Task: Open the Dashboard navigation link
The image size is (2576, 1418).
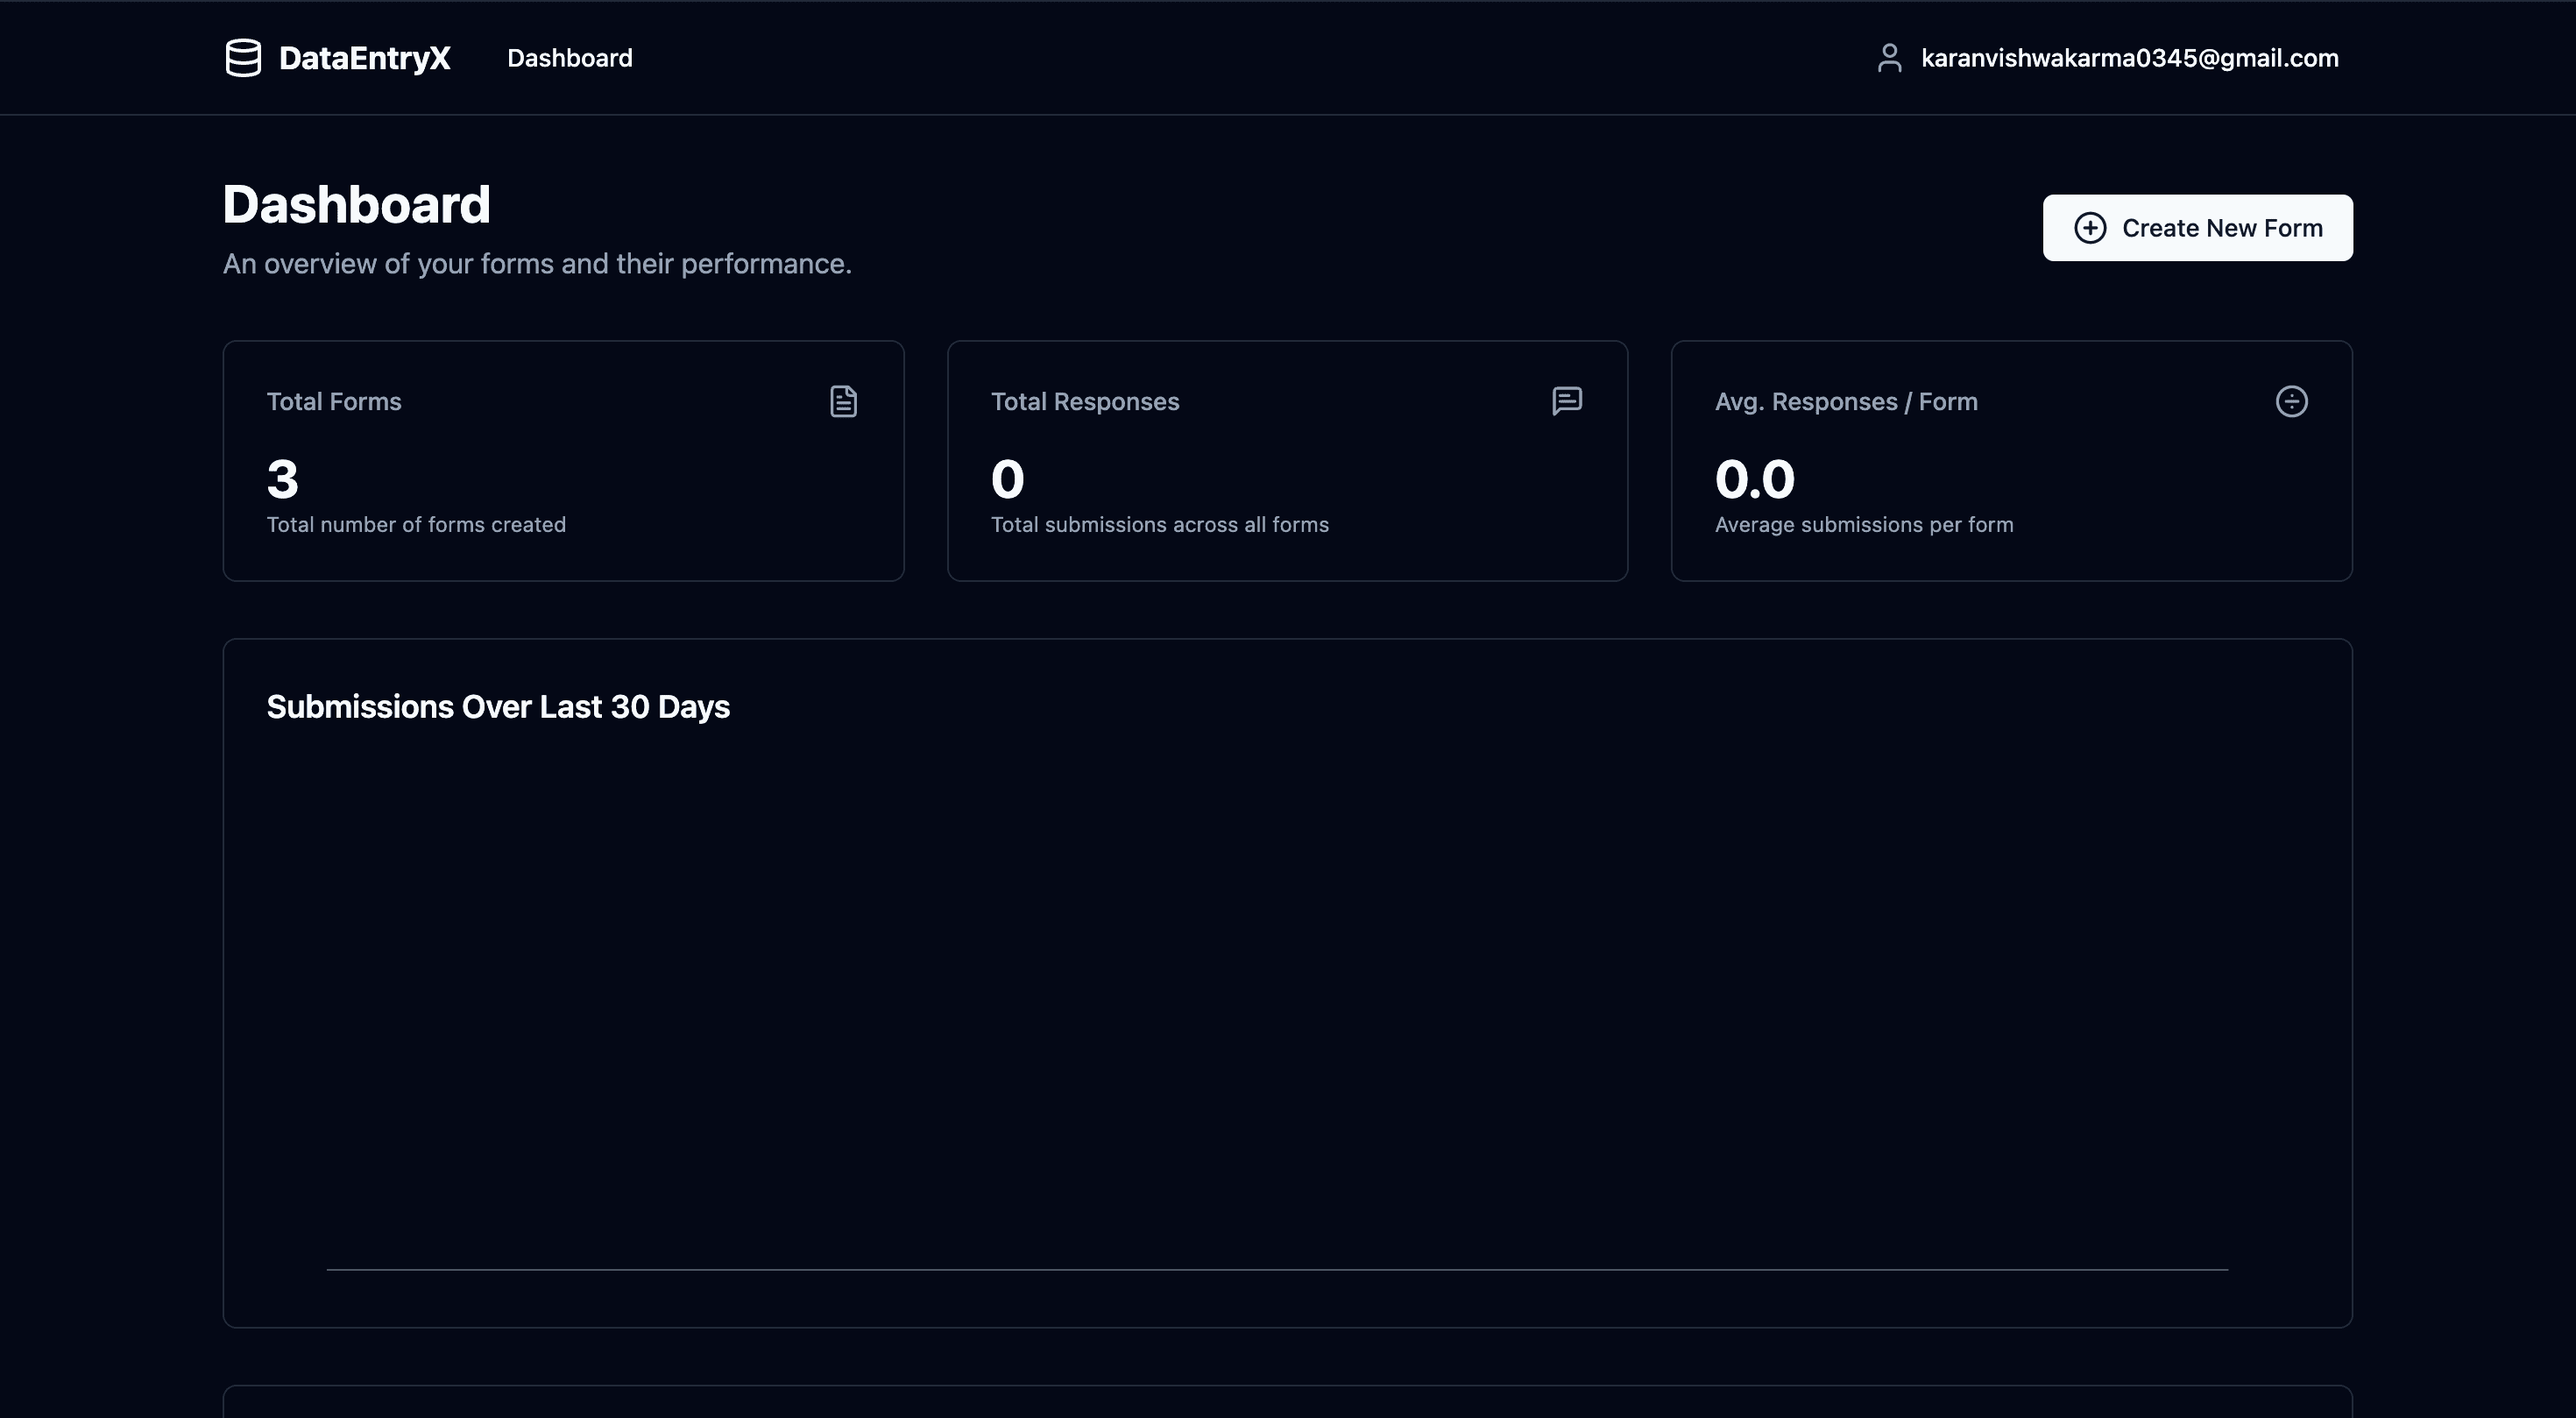Action: [x=569, y=58]
